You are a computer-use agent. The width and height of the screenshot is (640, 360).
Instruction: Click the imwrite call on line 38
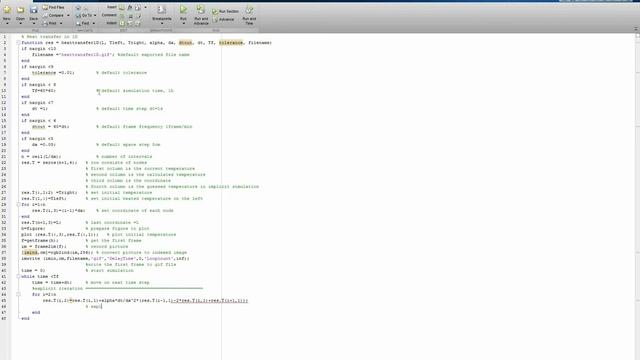click(x=105, y=258)
